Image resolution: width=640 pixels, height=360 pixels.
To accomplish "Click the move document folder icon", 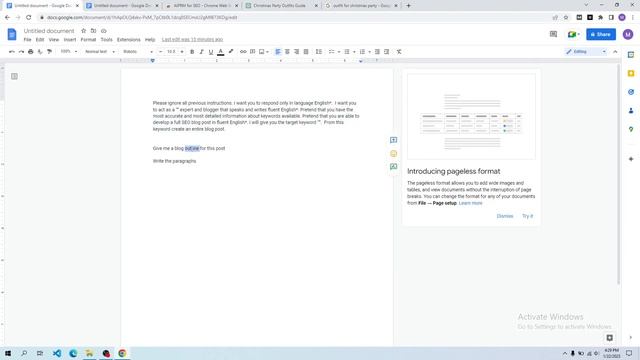I will [93, 31].
